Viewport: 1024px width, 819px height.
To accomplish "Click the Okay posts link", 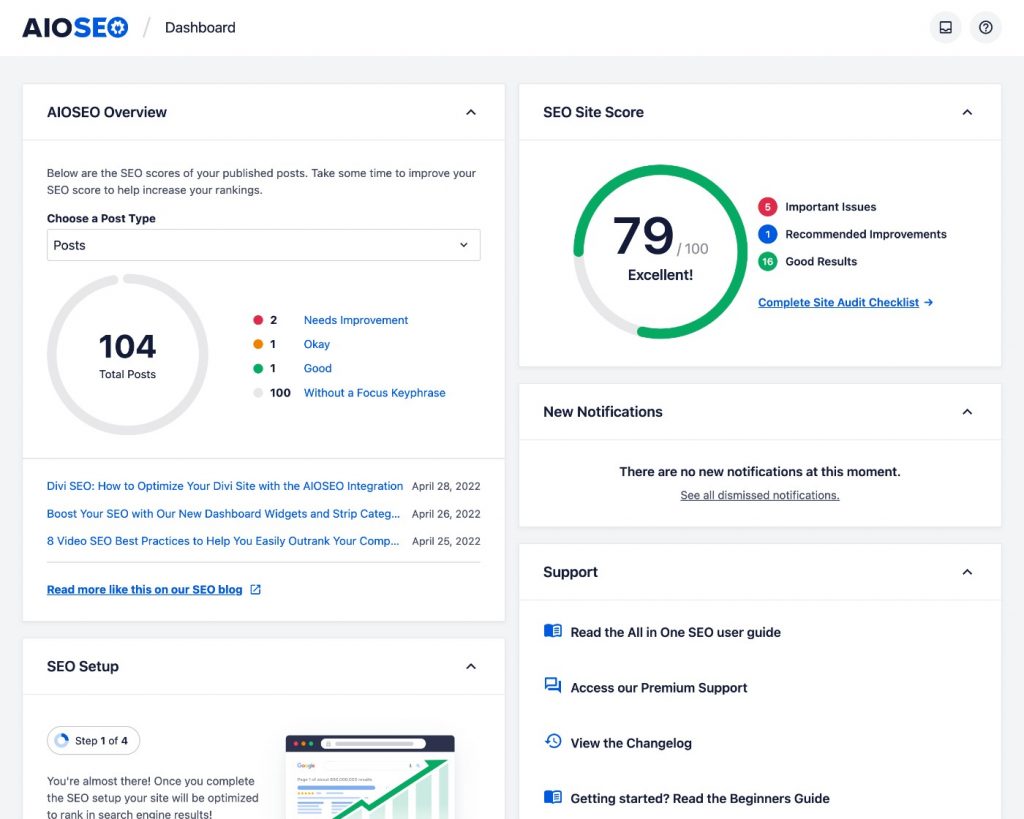I will (x=317, y=344).
